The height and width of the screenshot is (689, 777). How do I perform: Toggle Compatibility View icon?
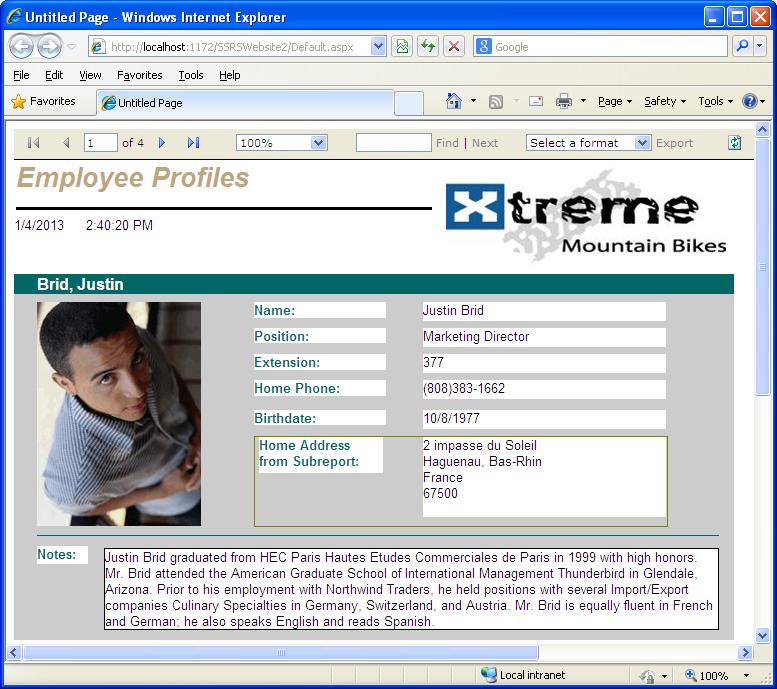(x=402, y=47)
